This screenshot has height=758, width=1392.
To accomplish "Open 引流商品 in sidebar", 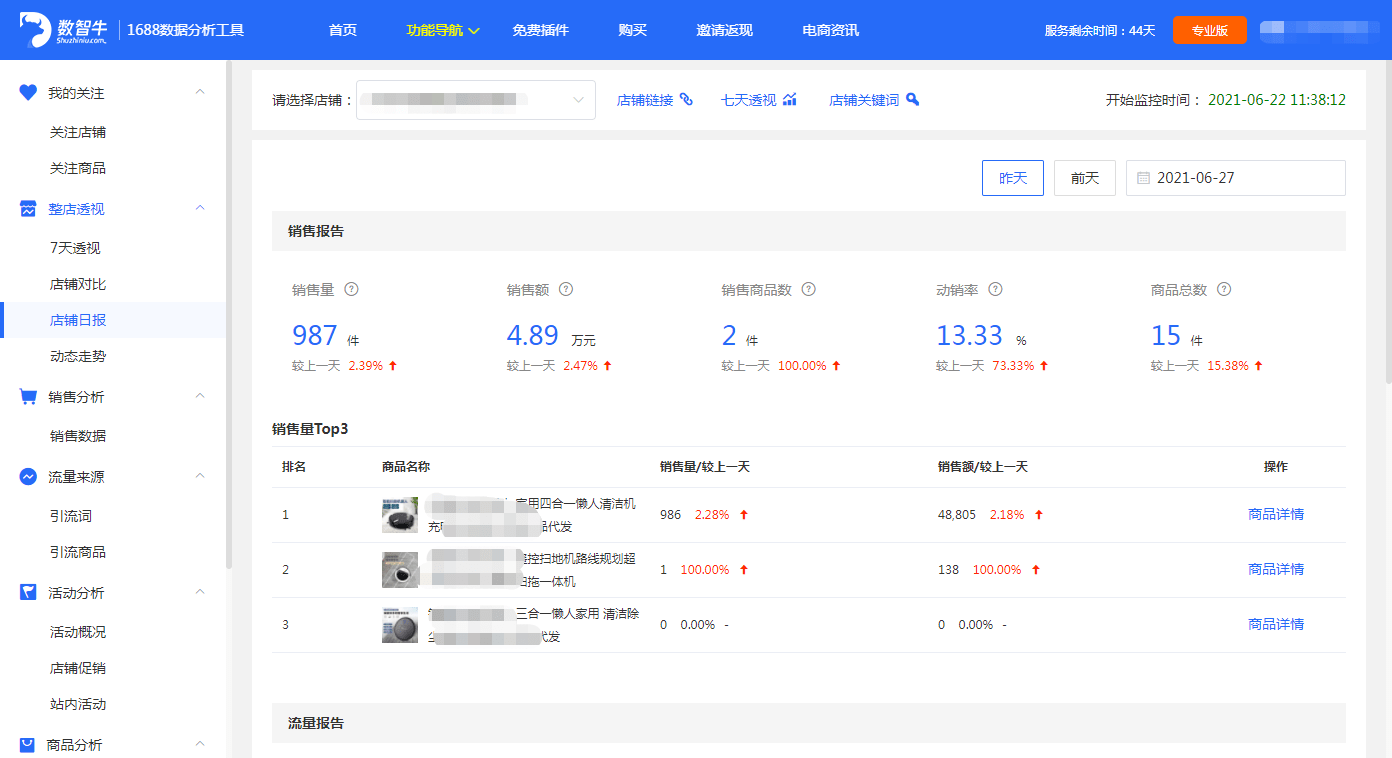I will coord(78,552).
